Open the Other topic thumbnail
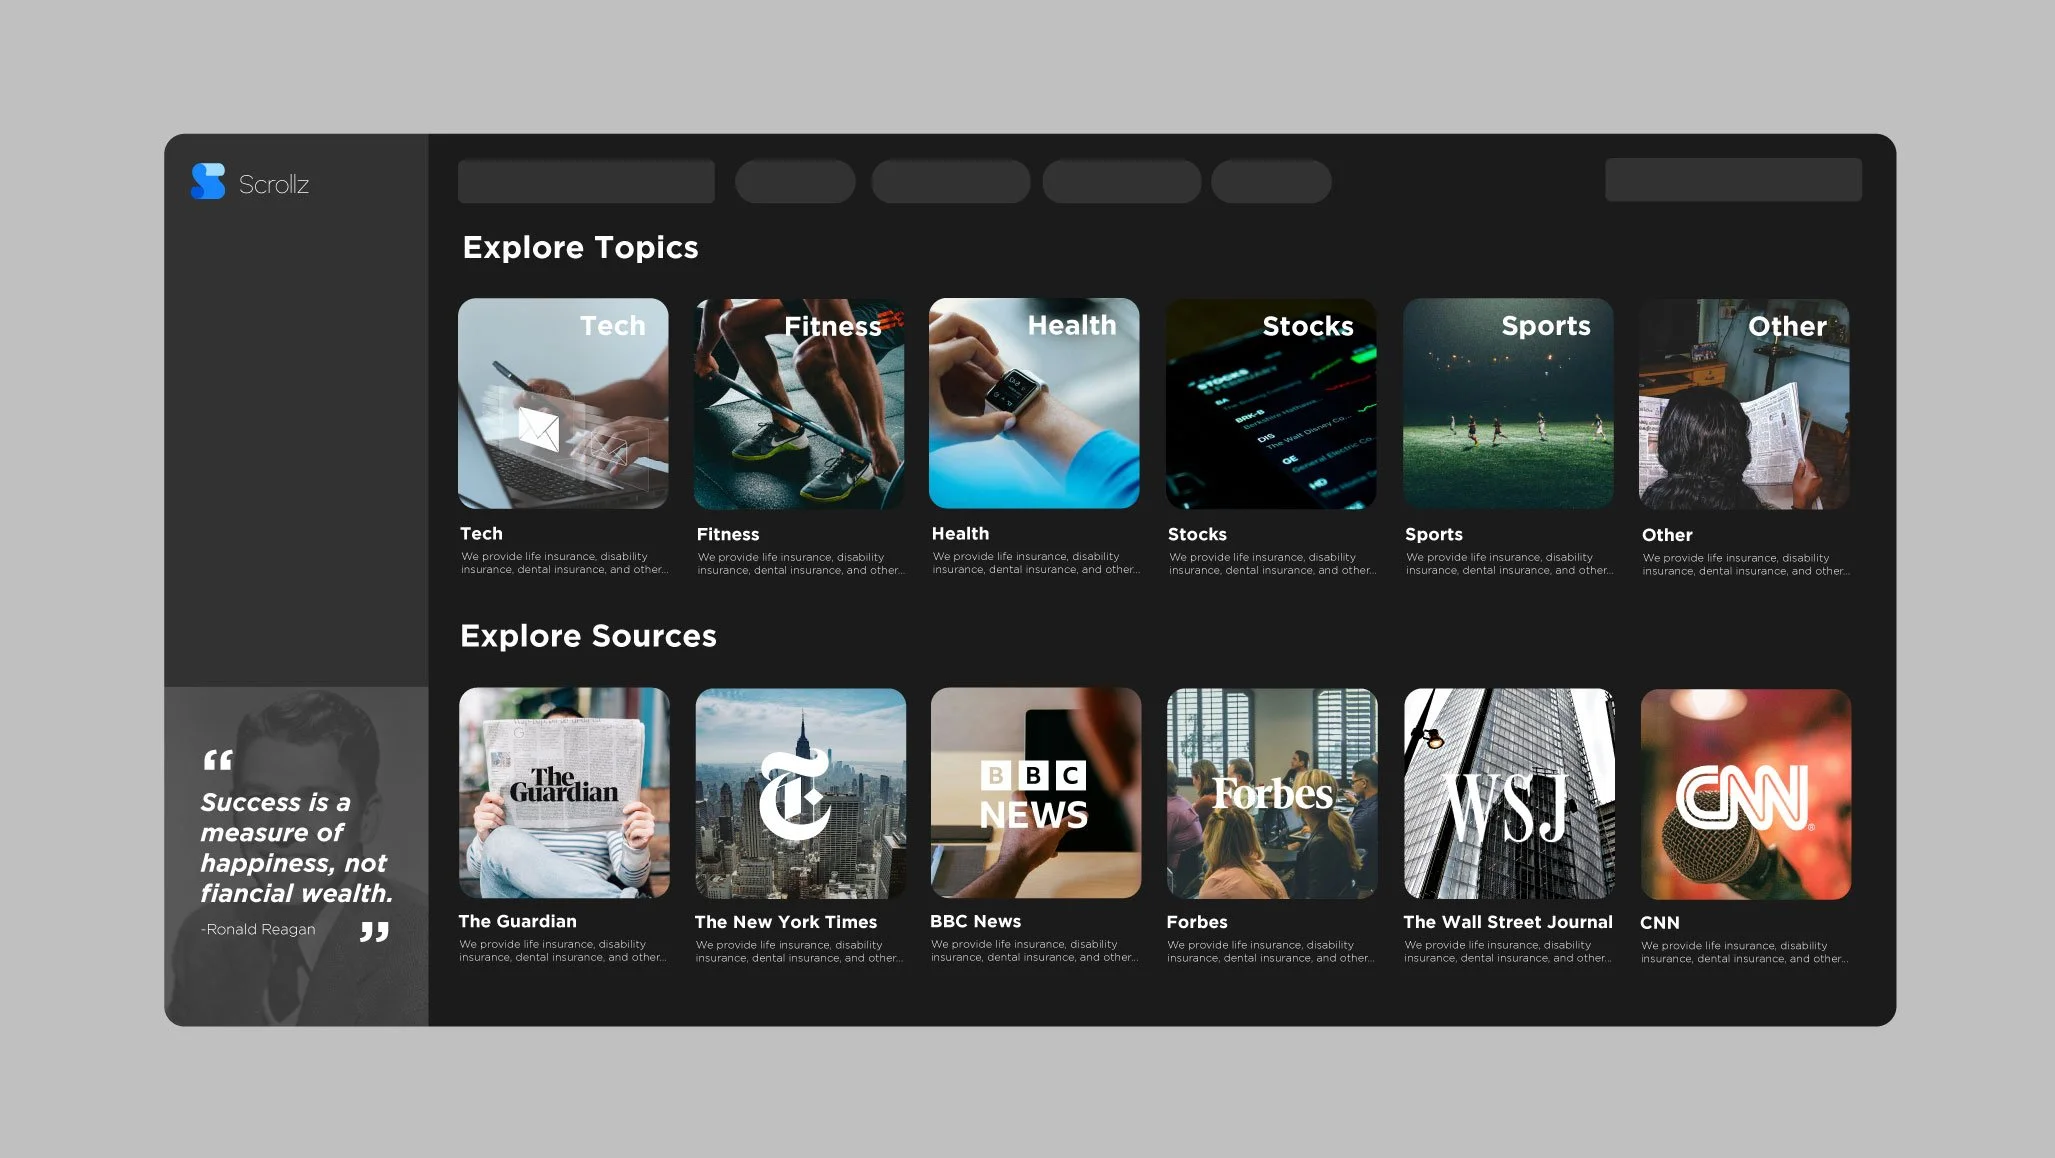 click(1743, 403)
